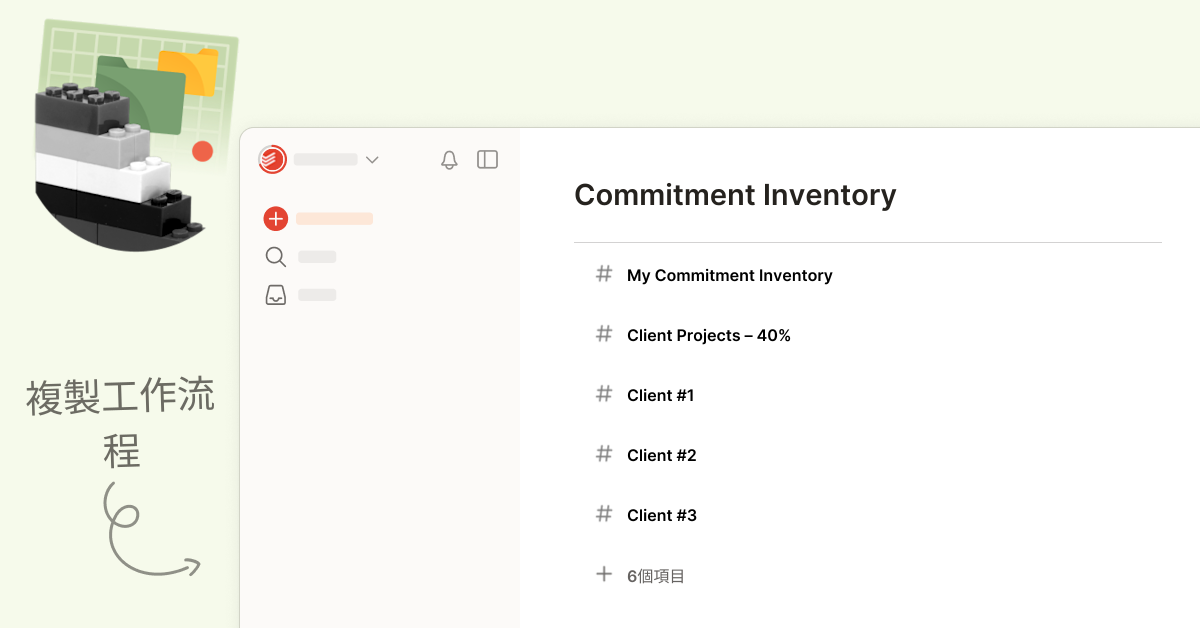Viewport: 1200px width, 628px height.
Task: Click the Commitment Inventory heading
Action: point(735,194)
